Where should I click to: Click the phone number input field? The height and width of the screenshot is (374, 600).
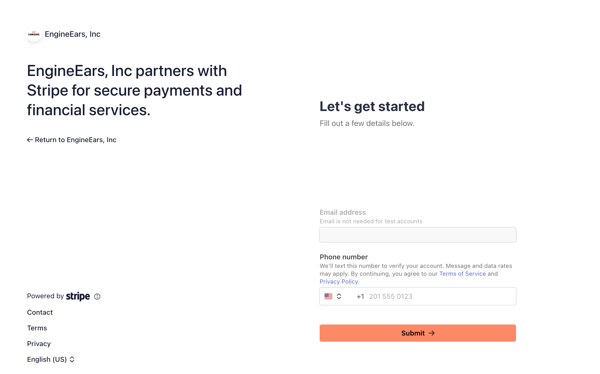(x=418, y=296)
